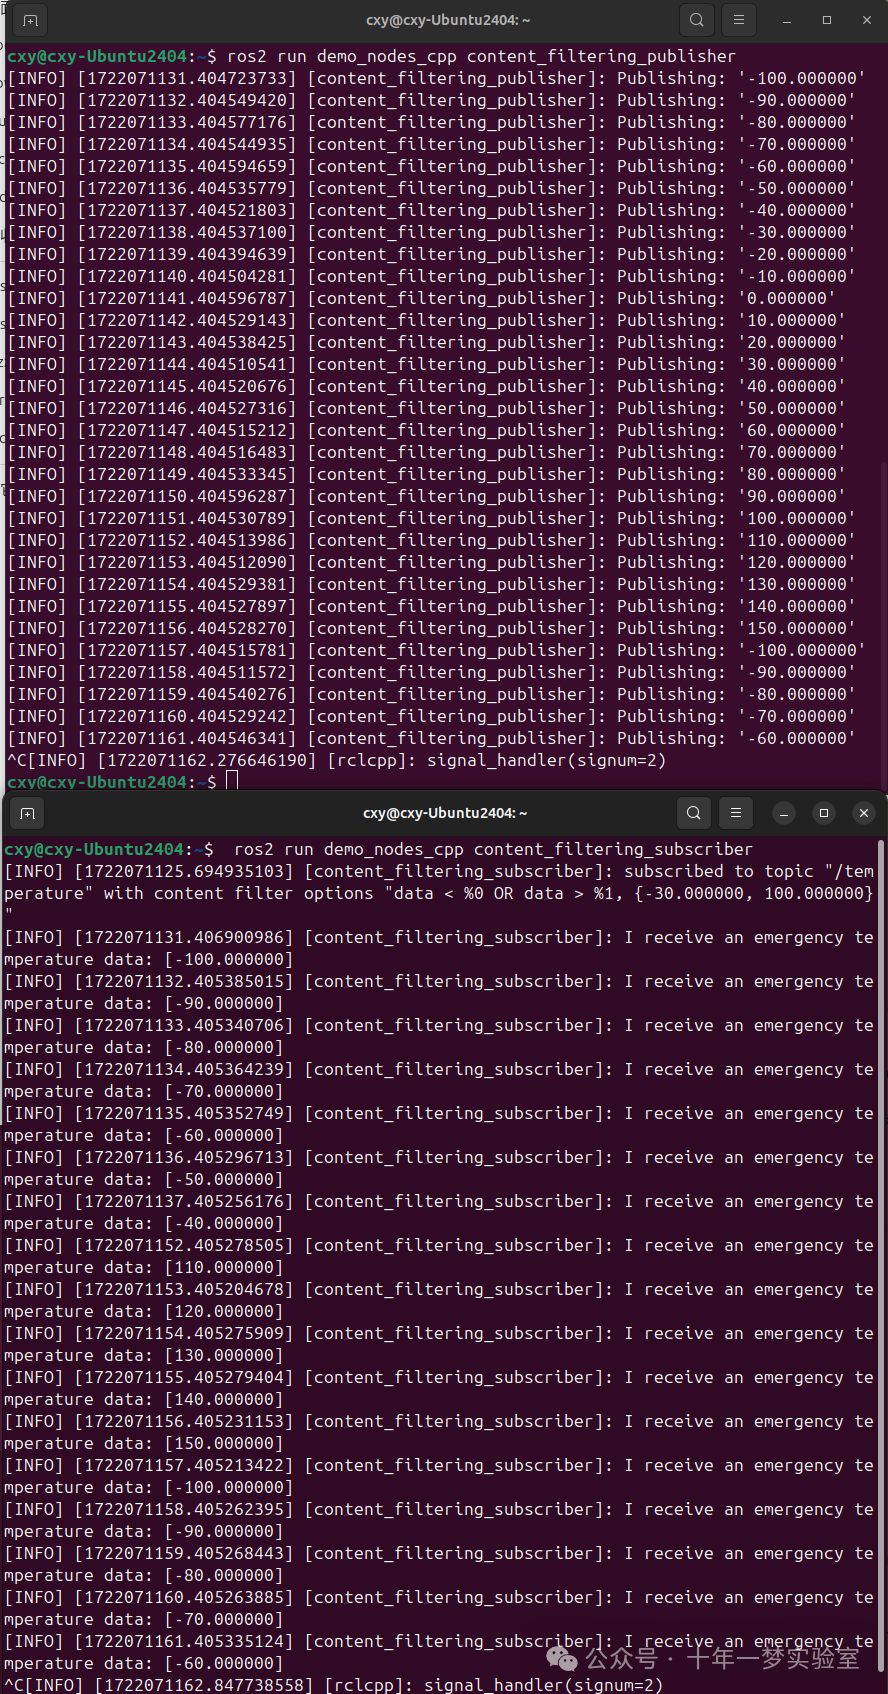Click subscriber line with timestamp 1722071133.405340706

tap(440, 1036)
